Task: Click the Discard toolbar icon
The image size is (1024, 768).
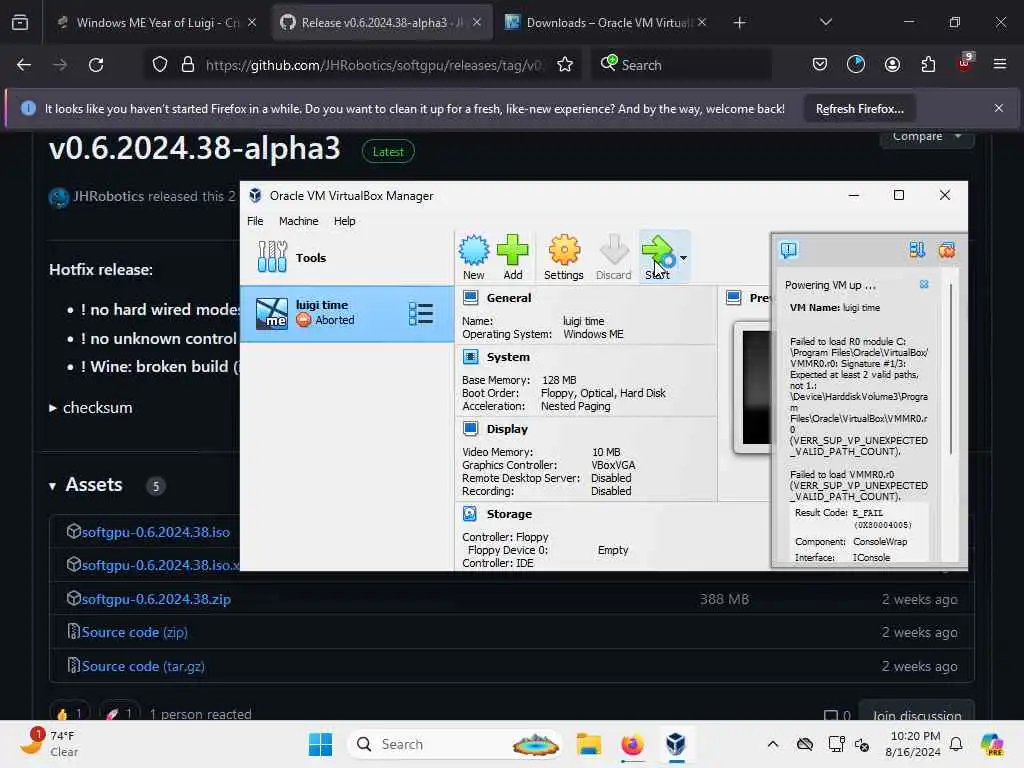Action: (613, 257)
